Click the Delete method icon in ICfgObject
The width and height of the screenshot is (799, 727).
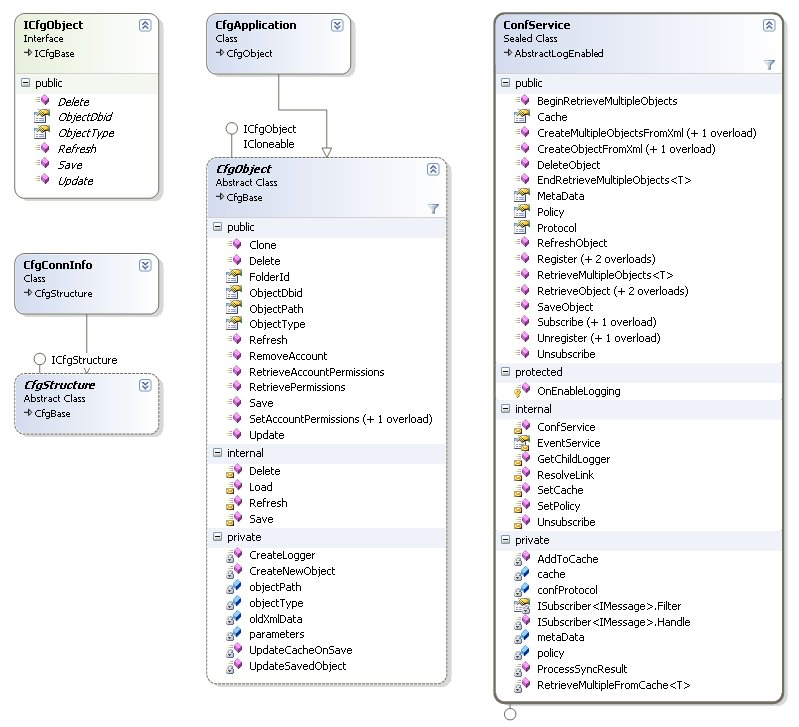[x=43, y=101]
